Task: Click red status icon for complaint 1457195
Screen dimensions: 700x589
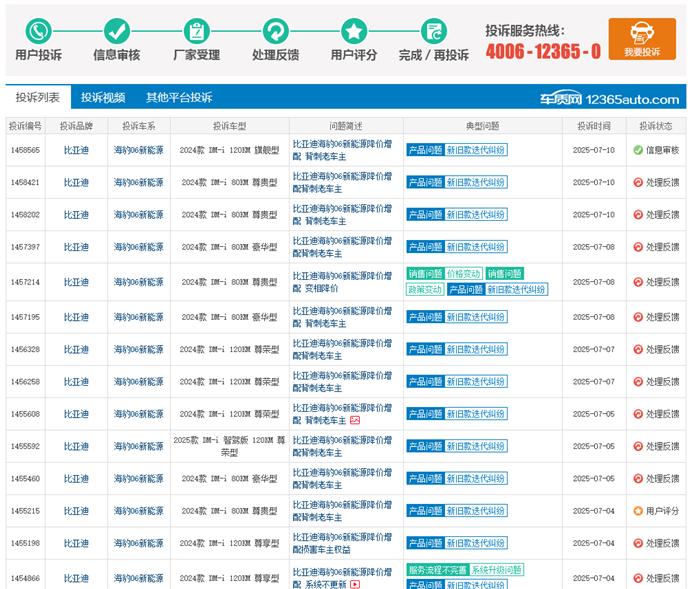Action: 638,317
